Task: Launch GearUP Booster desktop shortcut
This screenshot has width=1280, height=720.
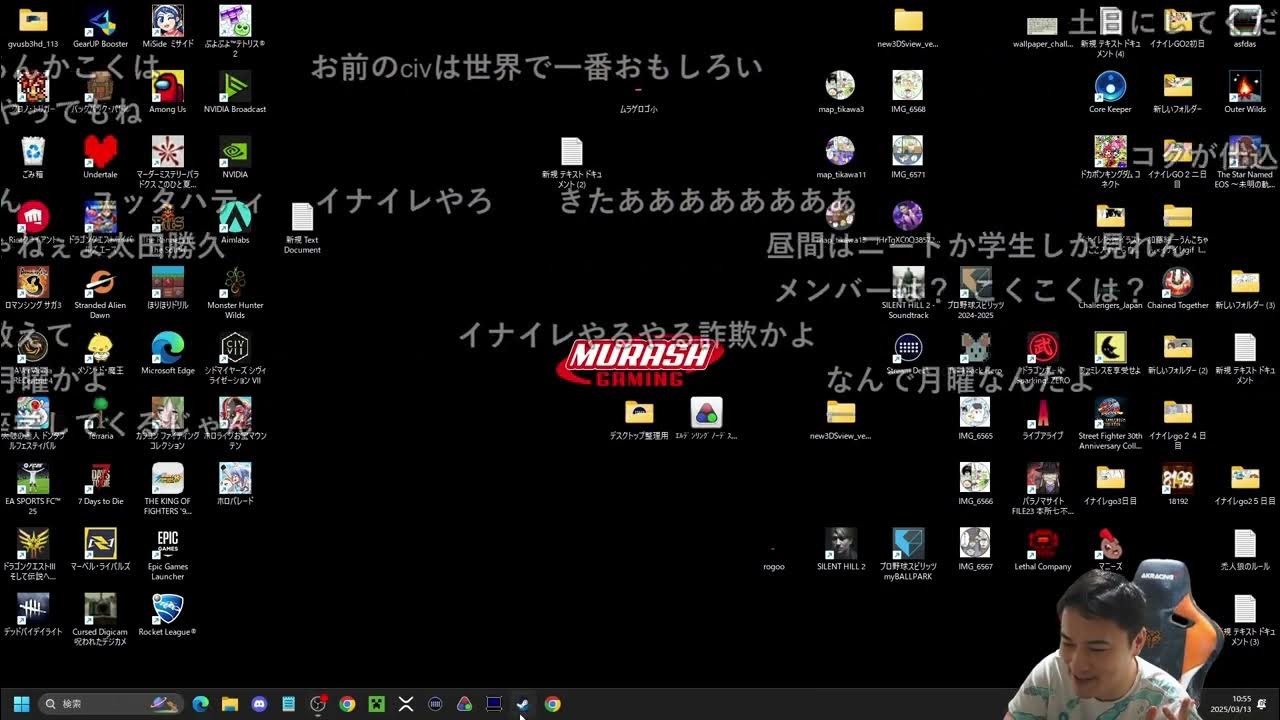Action: (100, 21)
